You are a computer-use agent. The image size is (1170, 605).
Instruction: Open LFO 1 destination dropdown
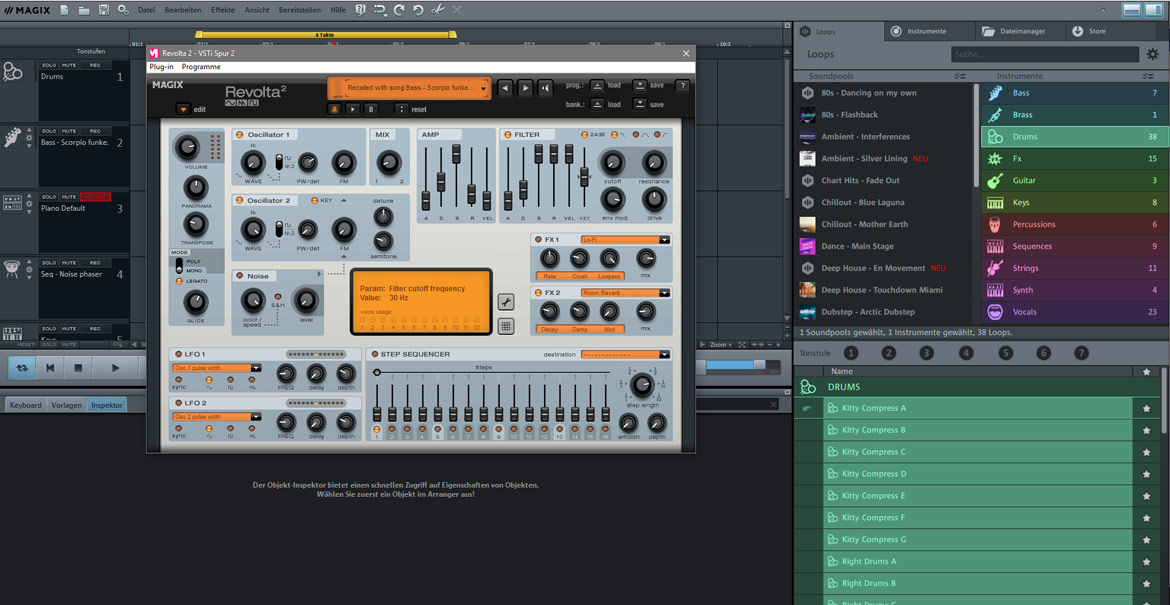(256, 368)
